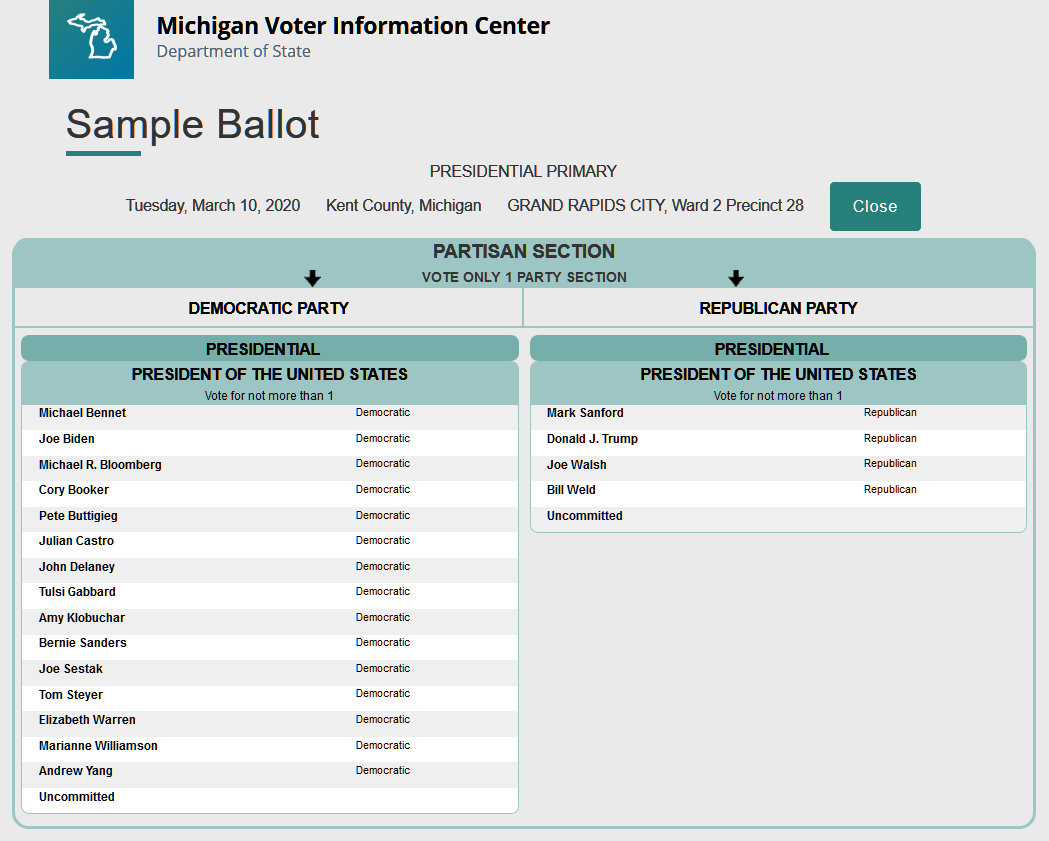
Task: Select Michael R. Bloomberg row
Action: 100,465
